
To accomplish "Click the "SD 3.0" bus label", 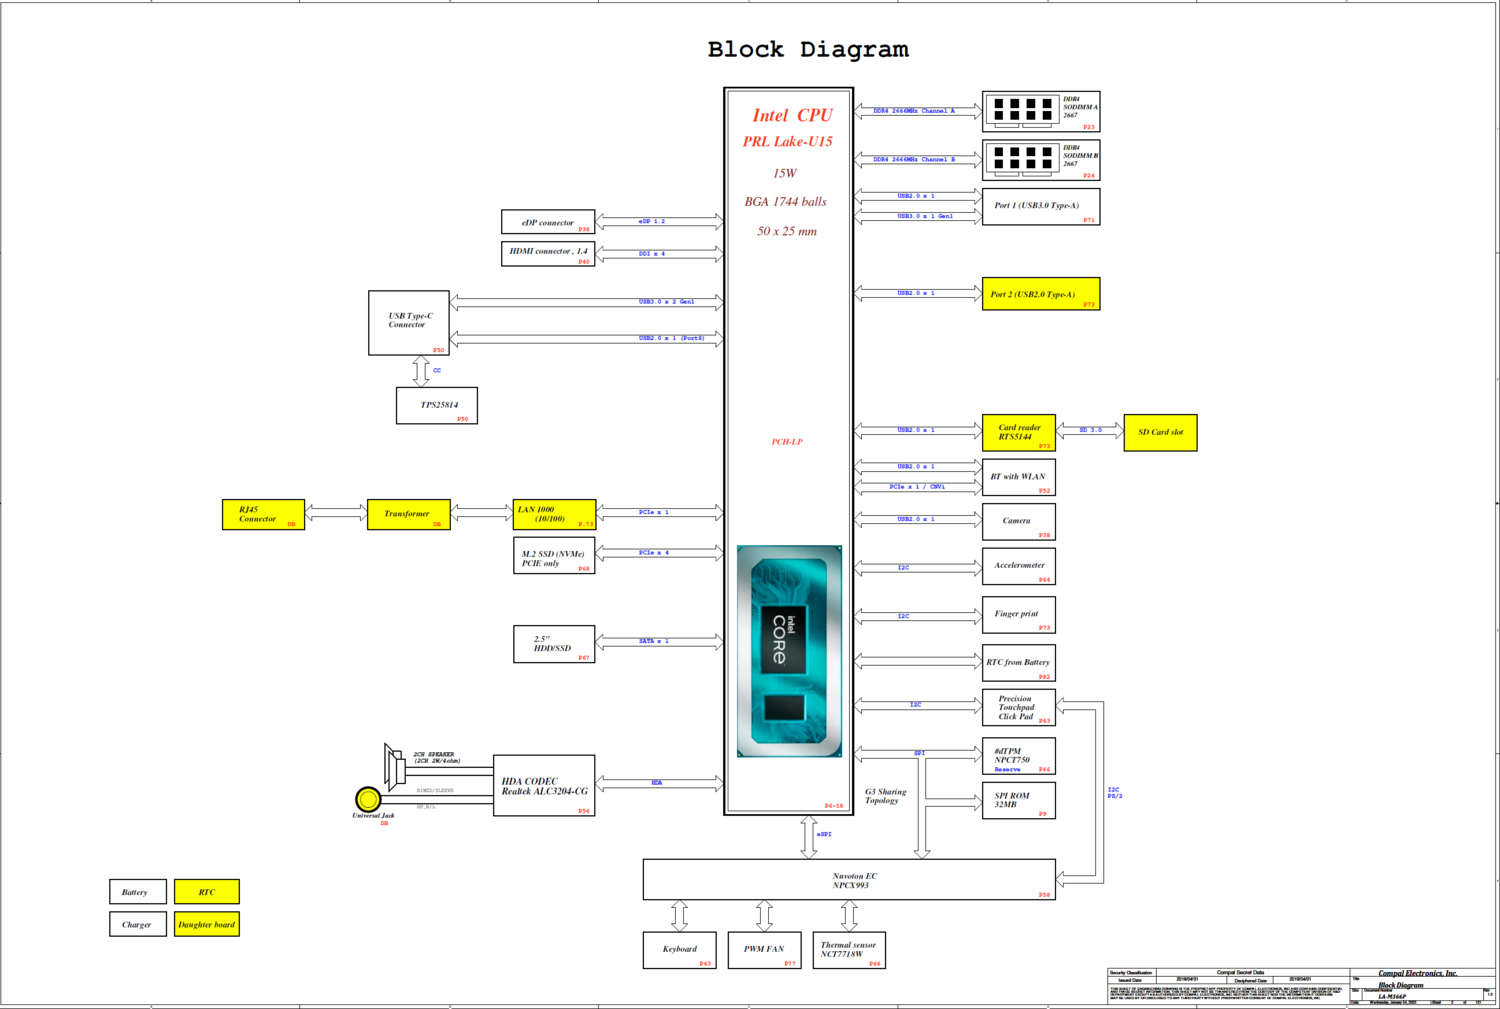I will pyautogui.click(x=1091, y=430).
